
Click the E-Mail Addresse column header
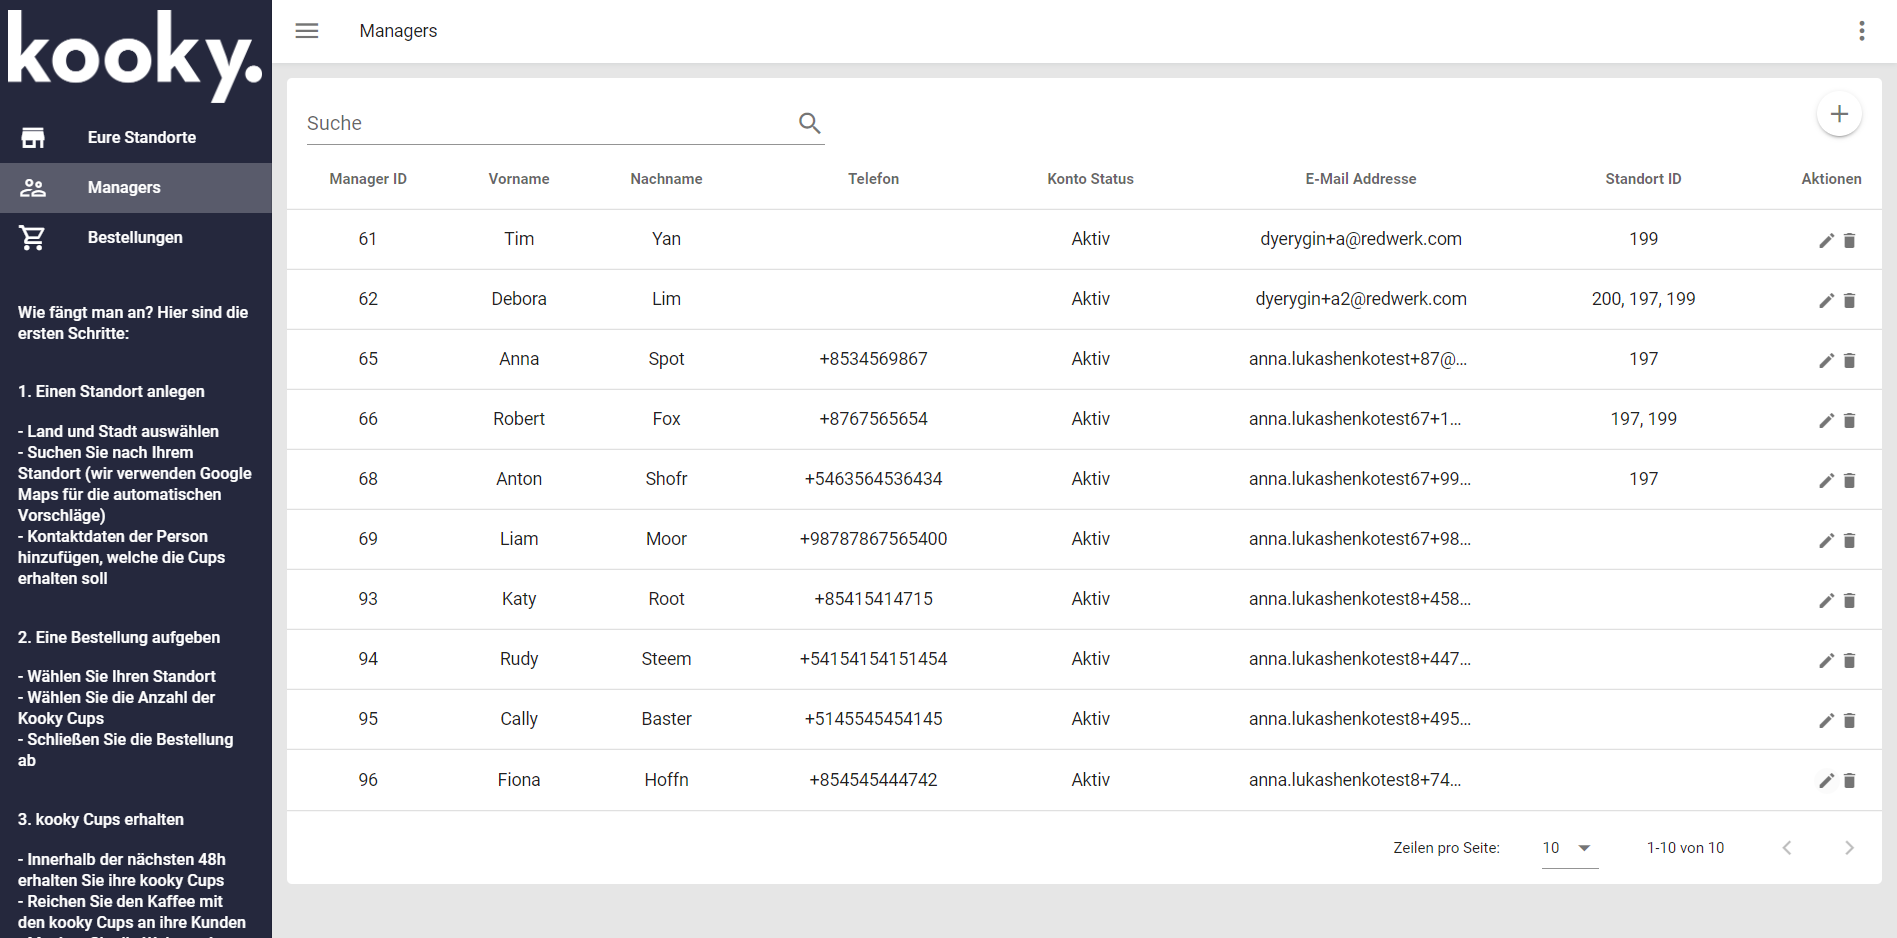click(1361, 179)
